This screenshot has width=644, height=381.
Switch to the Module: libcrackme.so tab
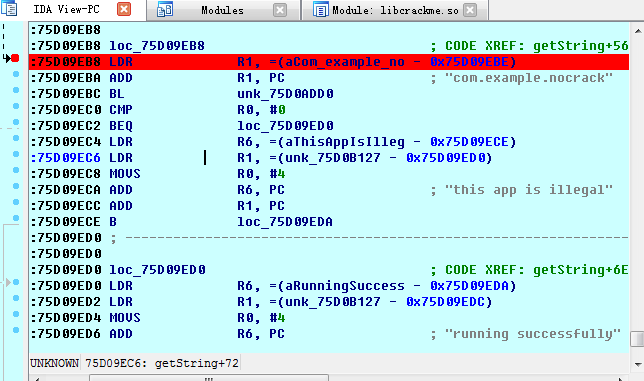pyautogui.click(x=395, y=10)
